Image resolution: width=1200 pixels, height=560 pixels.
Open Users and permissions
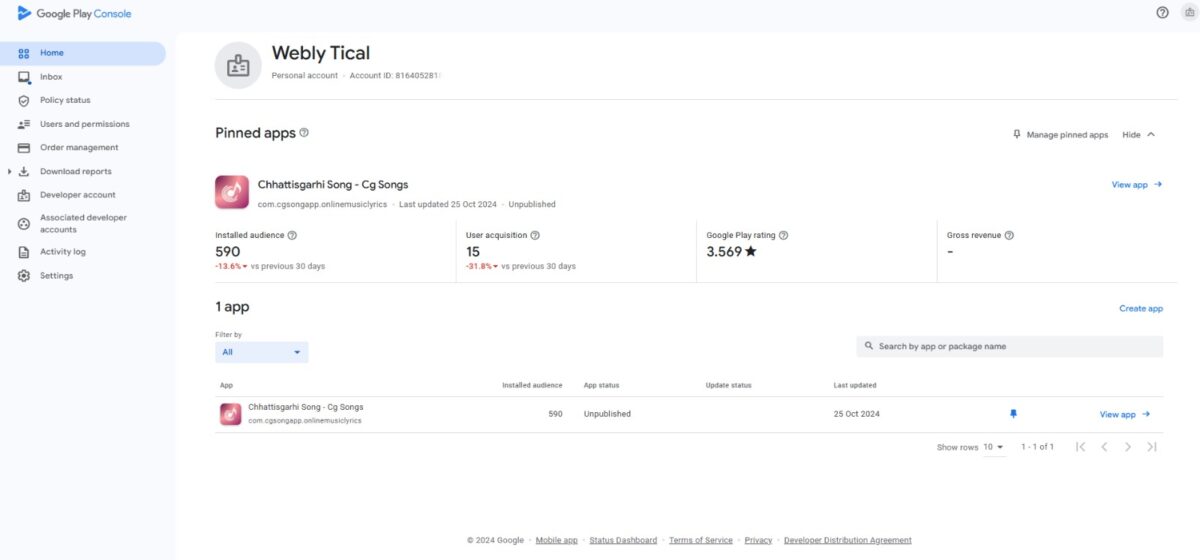pos(83,124)
